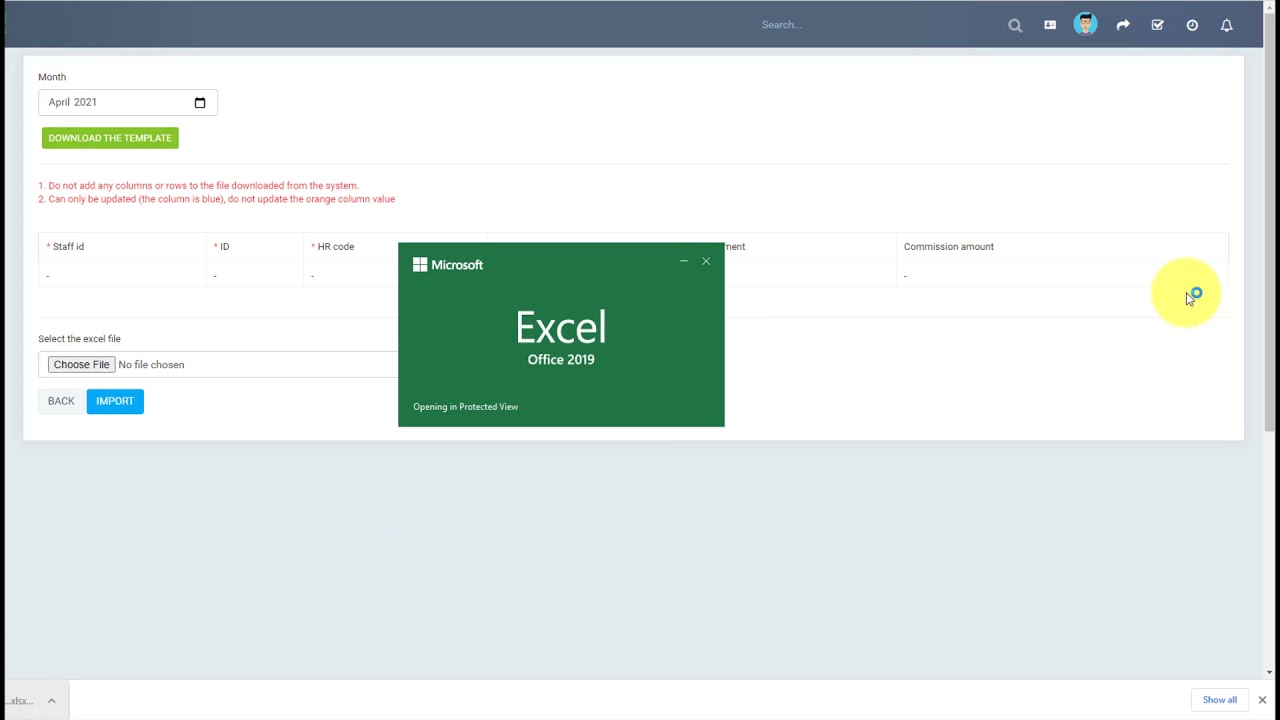The height and width of the screenshot is (720, 1280).
Task: Expand the downloaded xlsx file options chevron
Action: (51, 700)
